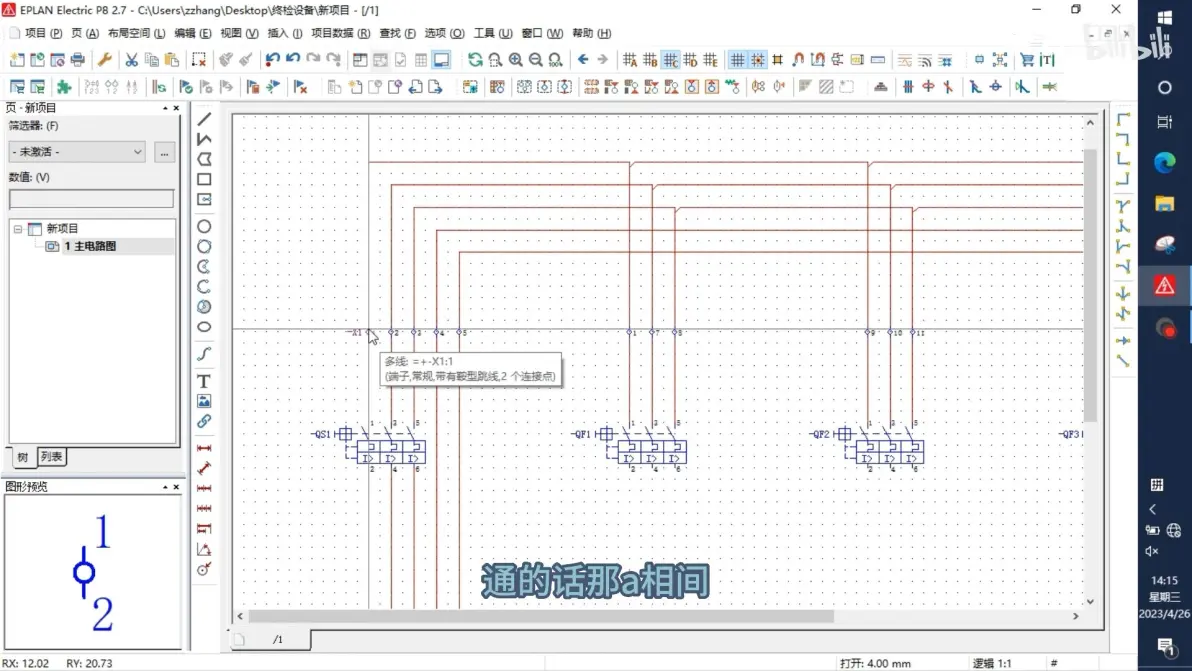Open the 插入 (I) menu
The width and height of the screenshot is (1192, 671).
click(285, 33)
